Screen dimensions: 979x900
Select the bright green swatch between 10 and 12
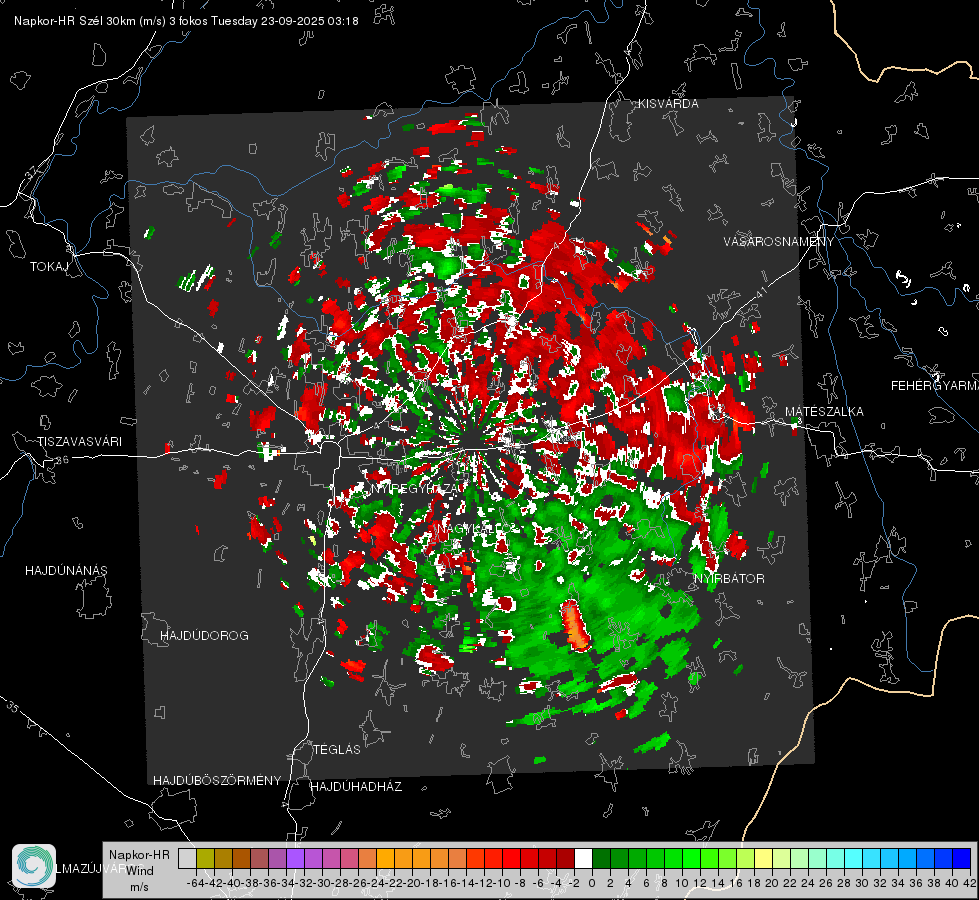click(x=691, y=858)
